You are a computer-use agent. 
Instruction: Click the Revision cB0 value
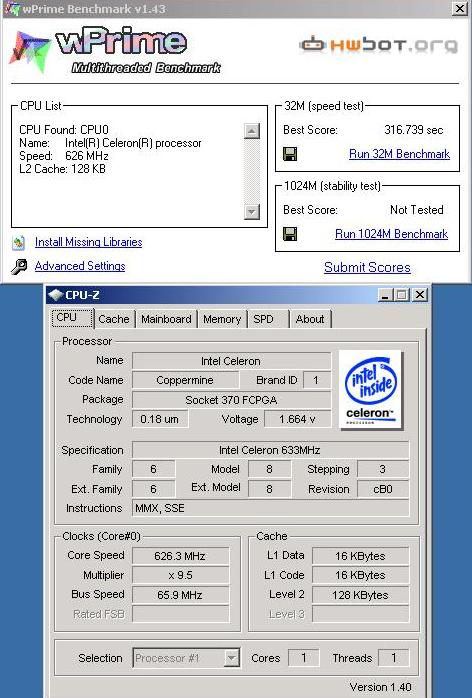click(383, 489)
